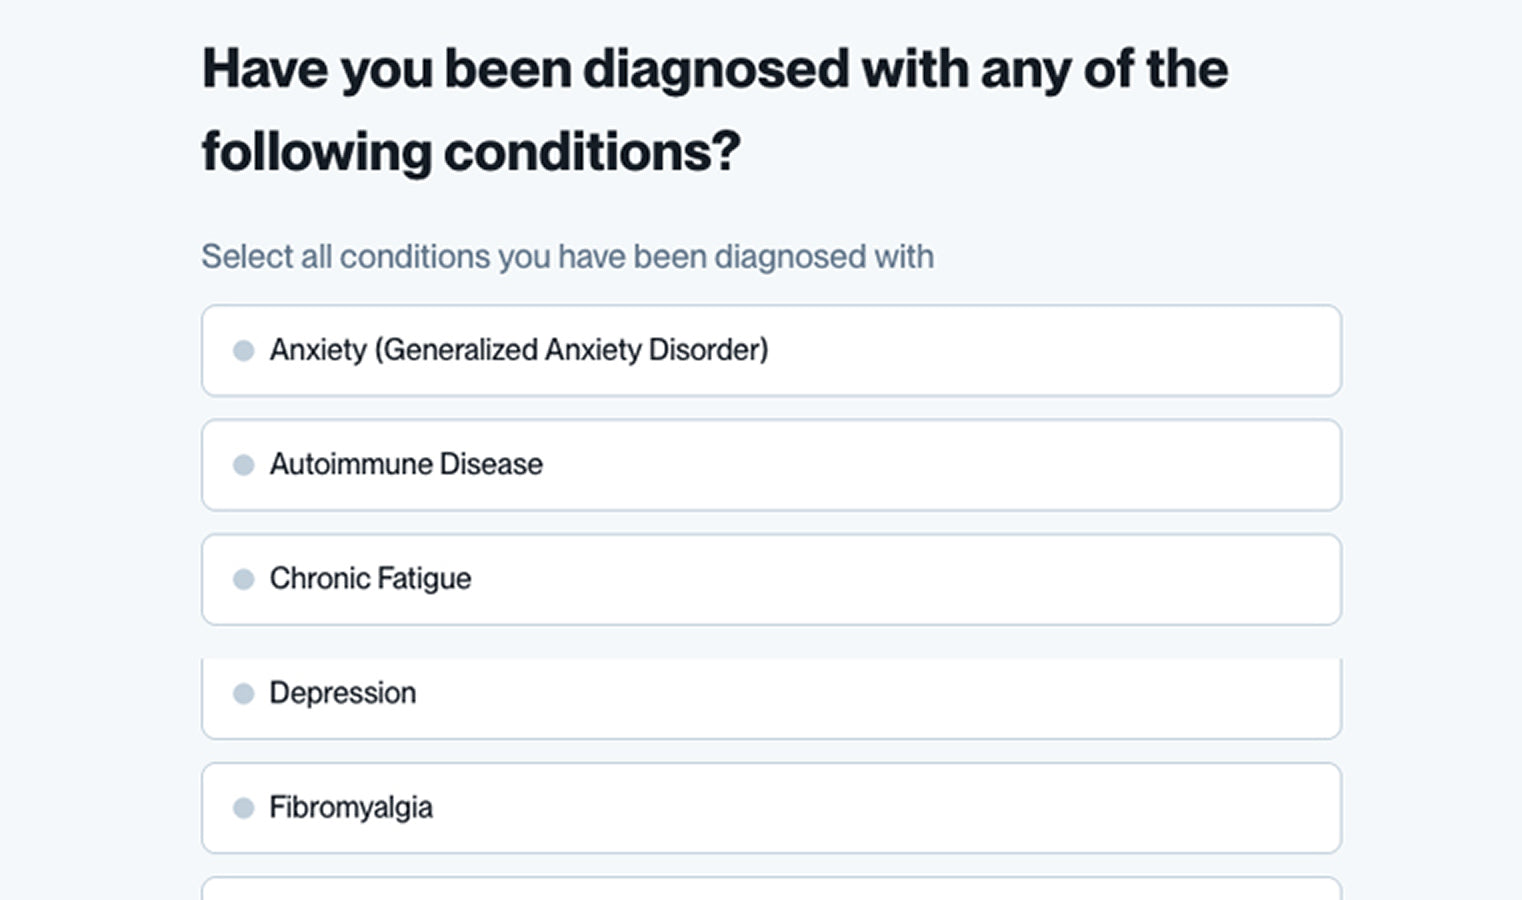Screen dimensions: 1522x900
Task: Click the "Depression" label text
Action: coord(343,693)
